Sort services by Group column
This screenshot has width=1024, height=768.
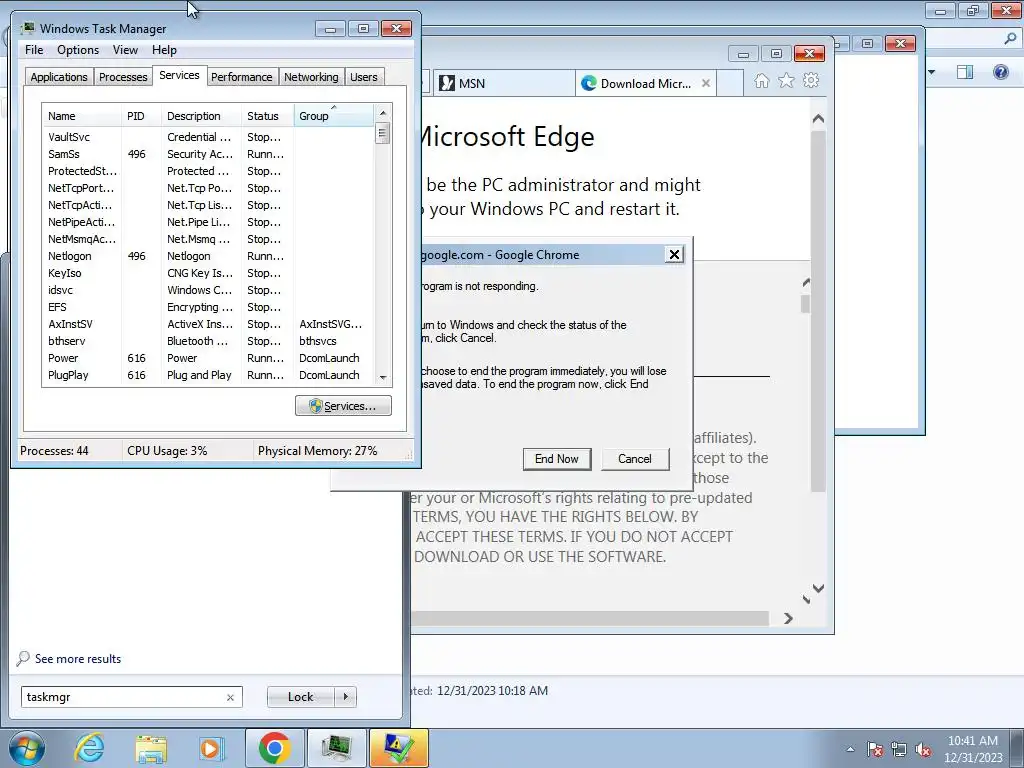[x=334, y=116]
